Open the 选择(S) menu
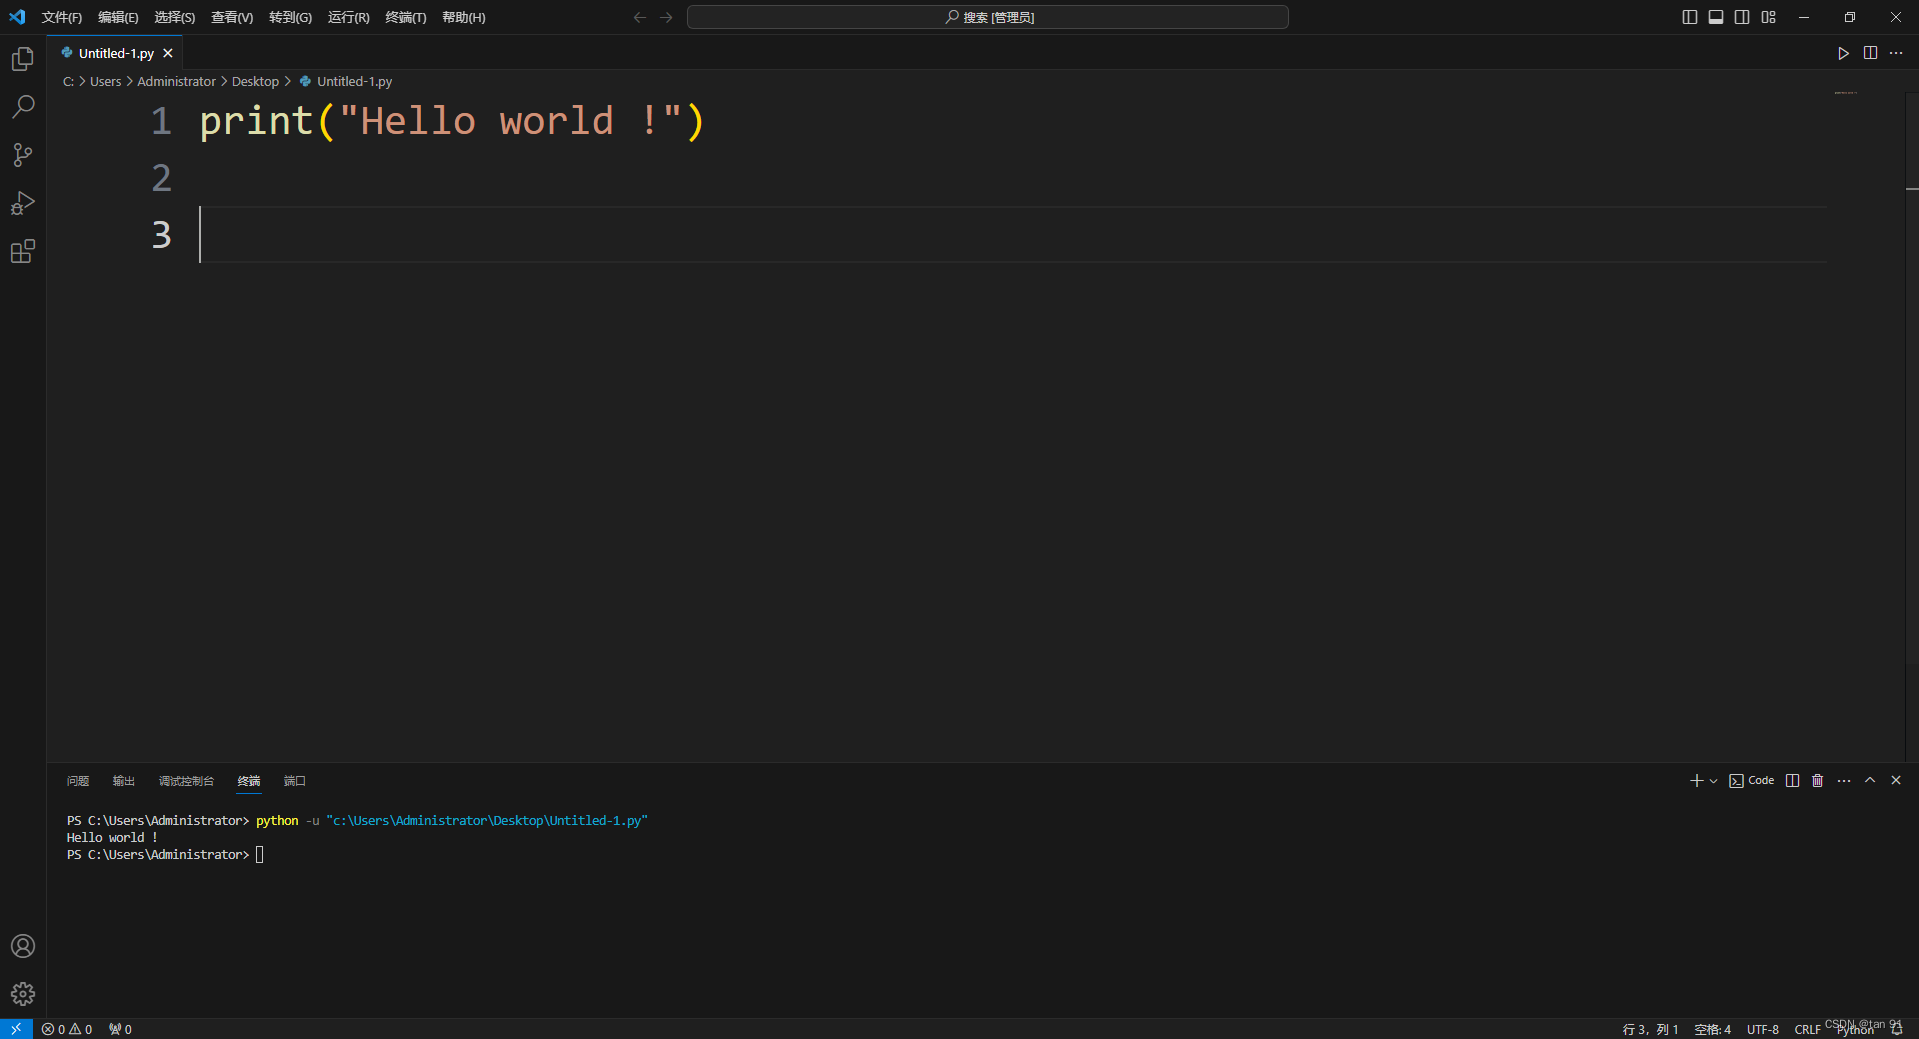 (175, 17)
